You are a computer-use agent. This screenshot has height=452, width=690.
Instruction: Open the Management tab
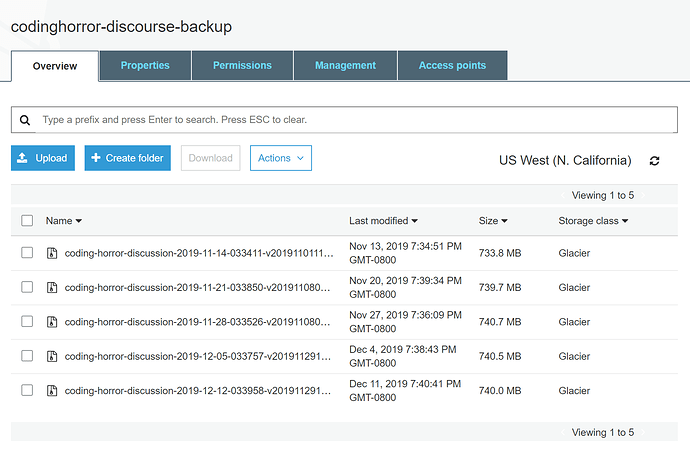(345, 66)
